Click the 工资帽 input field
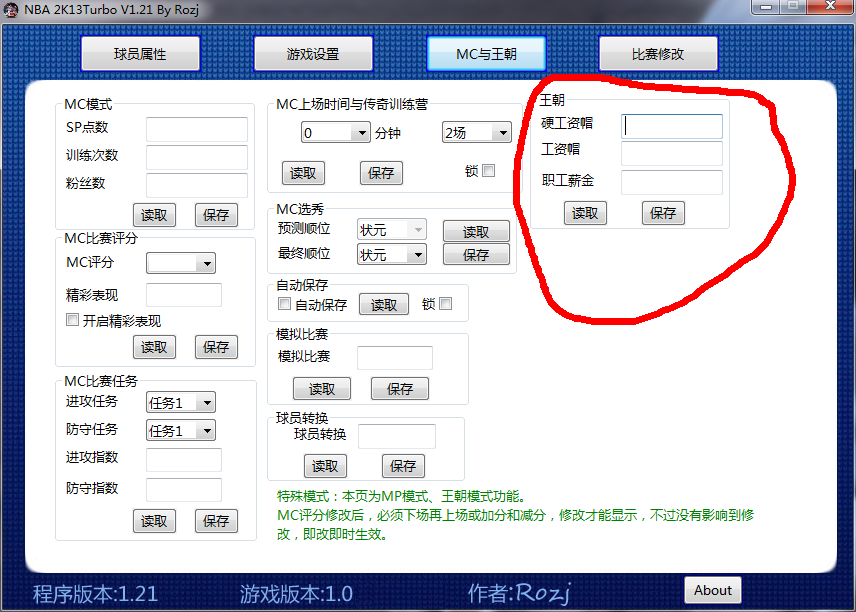Image resolution: width=856 pixels, height=612 pixels. click(x=671, y=153)
